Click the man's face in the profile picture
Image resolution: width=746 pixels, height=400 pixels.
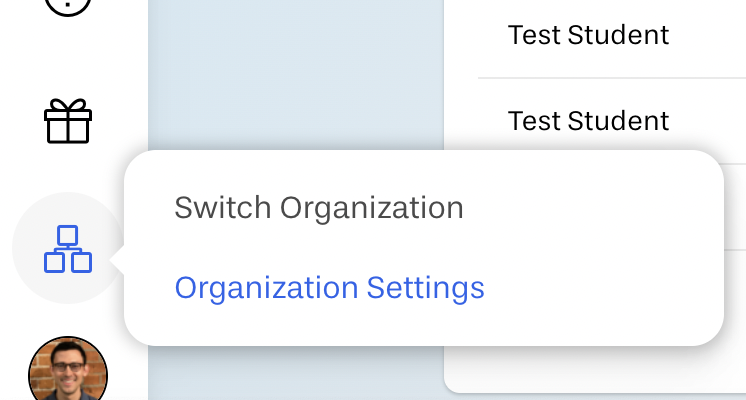(68, 366)
